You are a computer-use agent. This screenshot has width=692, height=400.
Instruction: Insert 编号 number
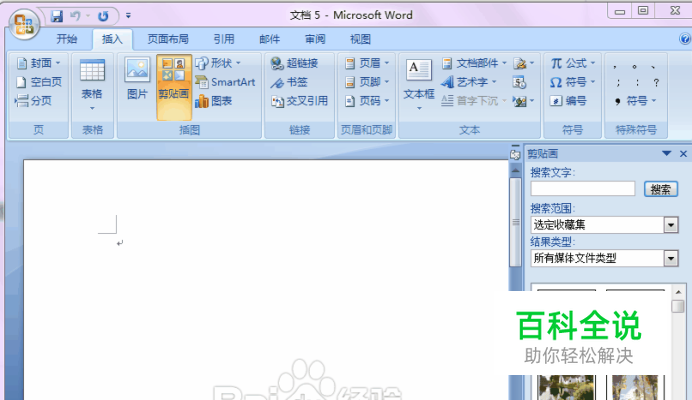click(x=568, y=101)
